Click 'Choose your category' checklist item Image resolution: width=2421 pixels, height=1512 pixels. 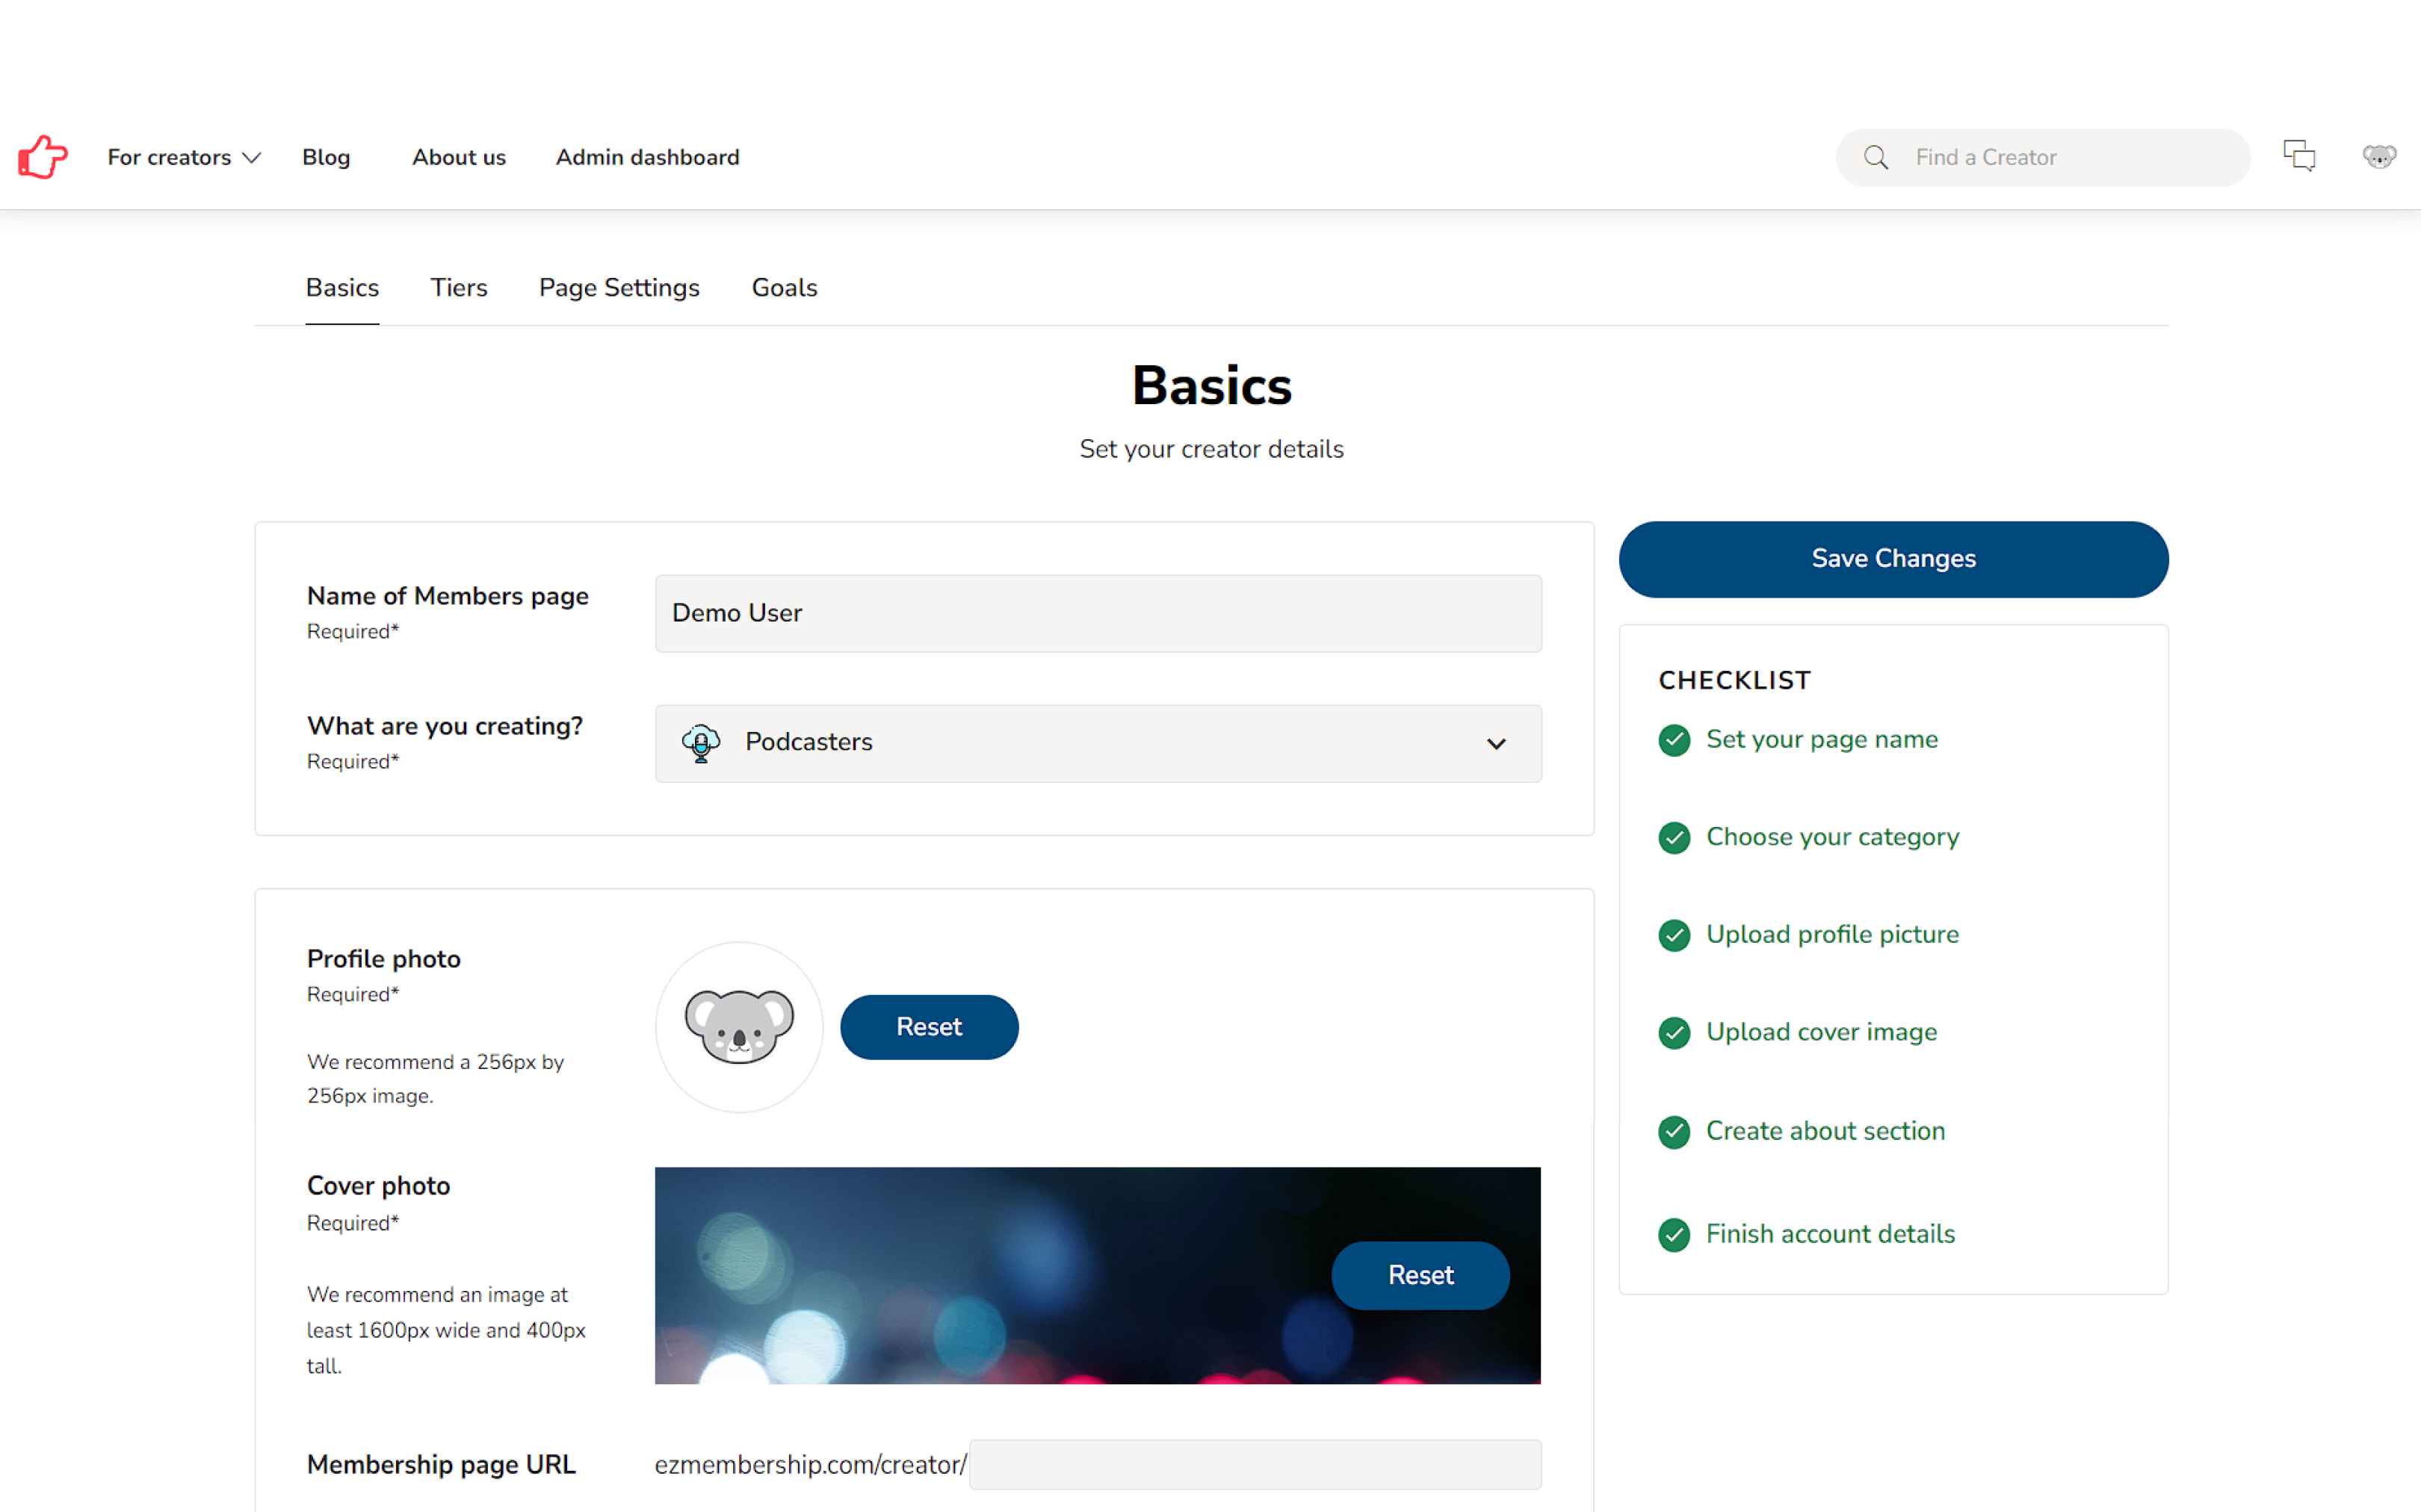pyautogui.click(x=1832, y=837)
